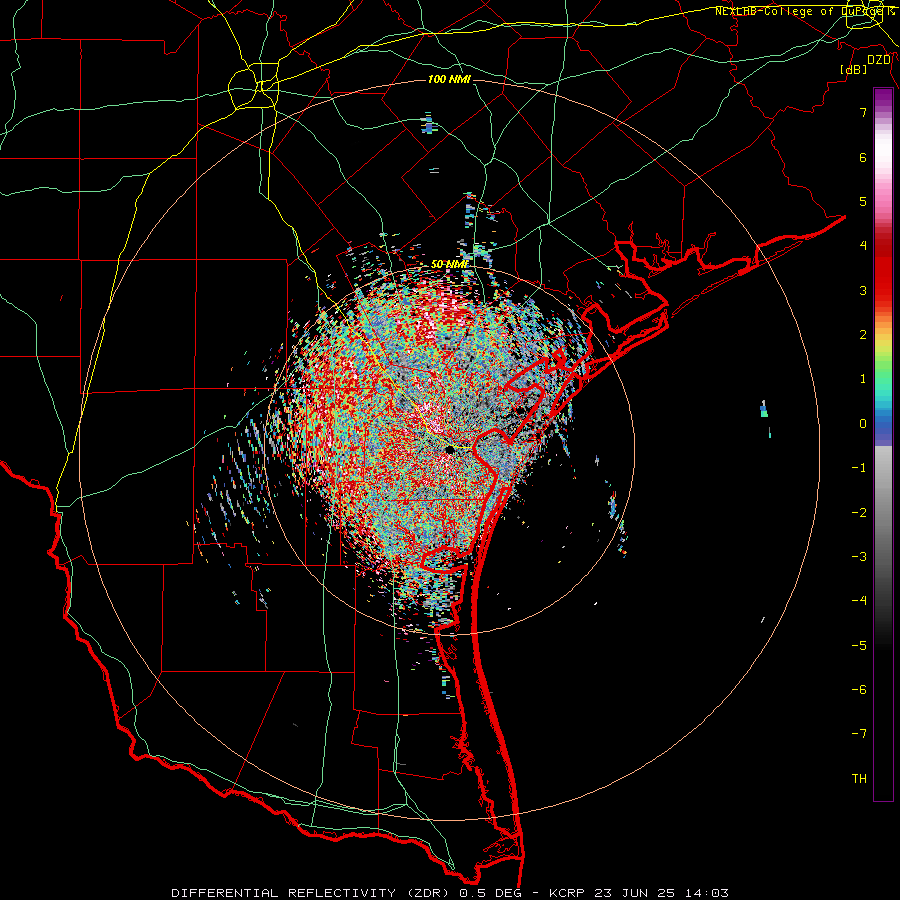
Task: Click the "-5" value on the color scale
Action: click(x=859, y=646)
